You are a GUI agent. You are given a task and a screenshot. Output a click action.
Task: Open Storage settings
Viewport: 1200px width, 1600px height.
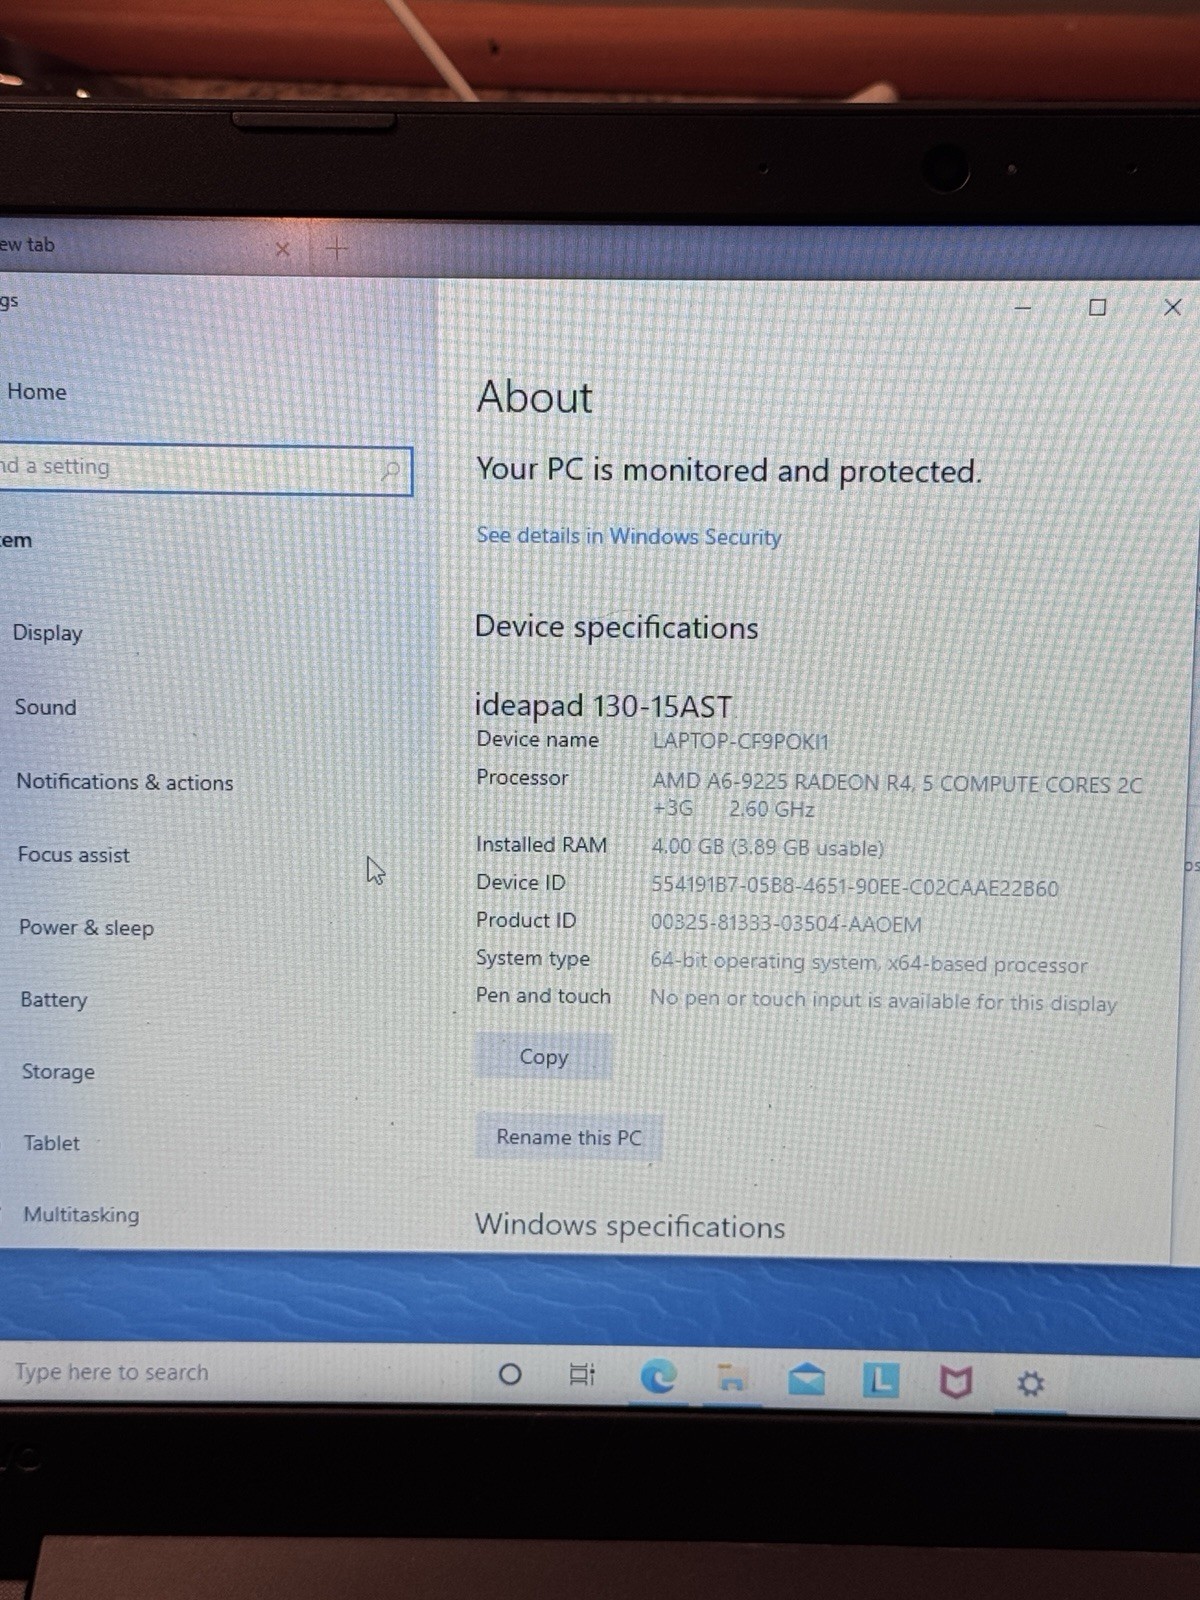58,1072
